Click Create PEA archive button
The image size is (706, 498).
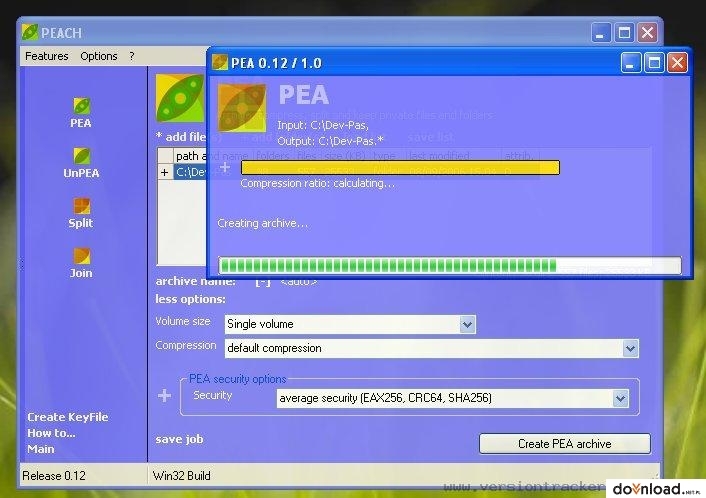pyautogui.click(x=565, y=444)
